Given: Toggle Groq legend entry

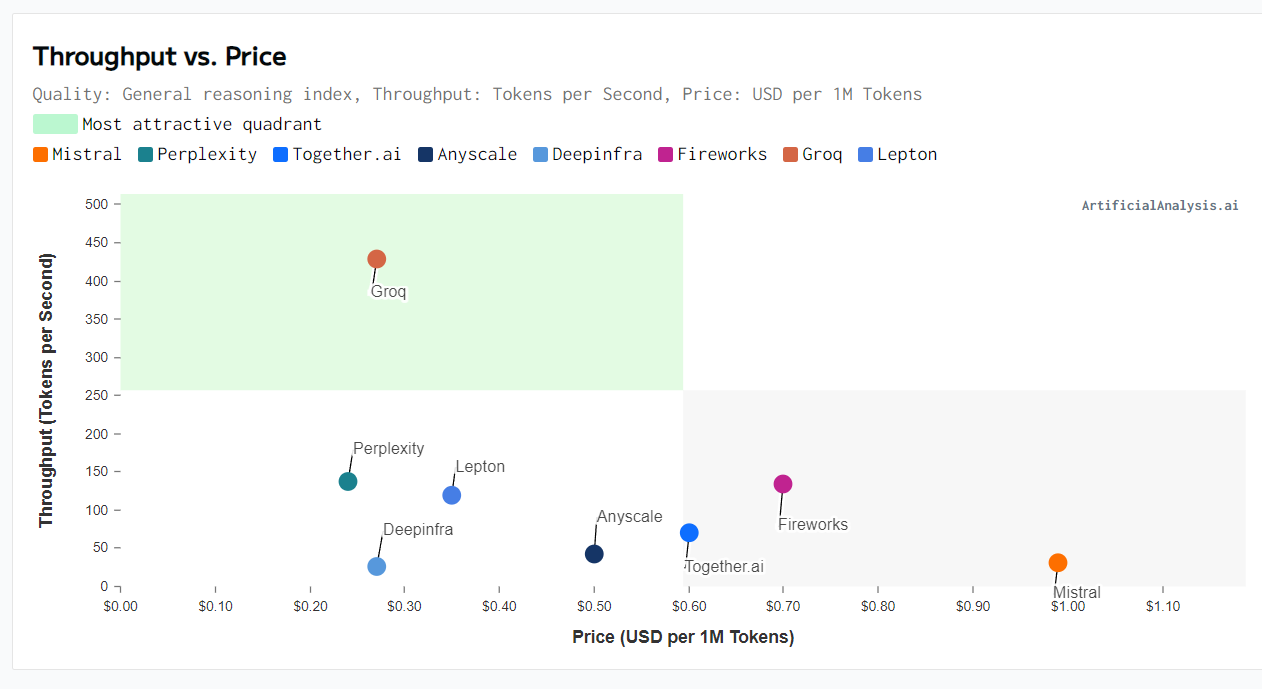Looking at the screenshot, I should pos(812,154).
